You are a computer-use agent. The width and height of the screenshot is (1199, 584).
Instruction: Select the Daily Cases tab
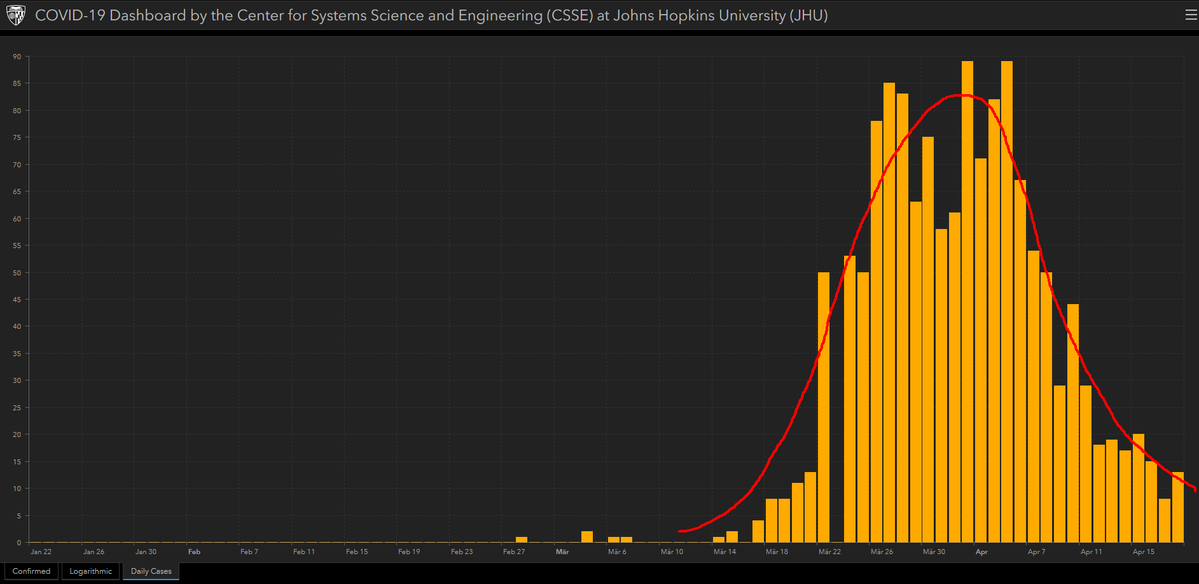pyautogui.click(x=151, y=571)
